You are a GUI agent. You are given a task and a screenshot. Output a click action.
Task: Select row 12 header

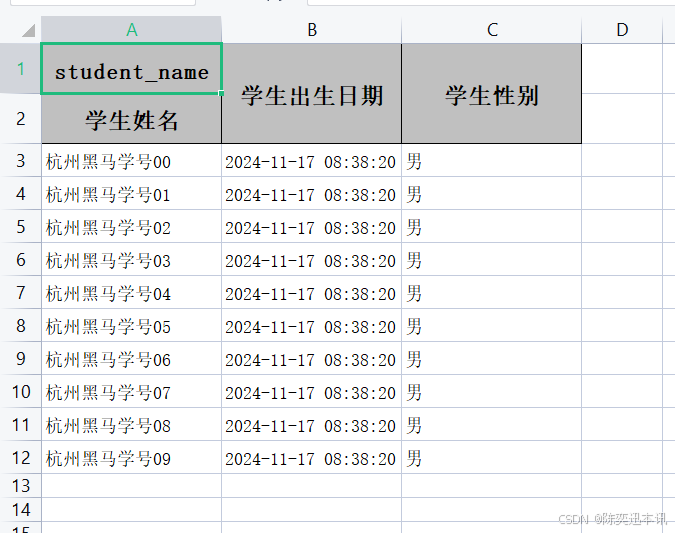(21, 458)
